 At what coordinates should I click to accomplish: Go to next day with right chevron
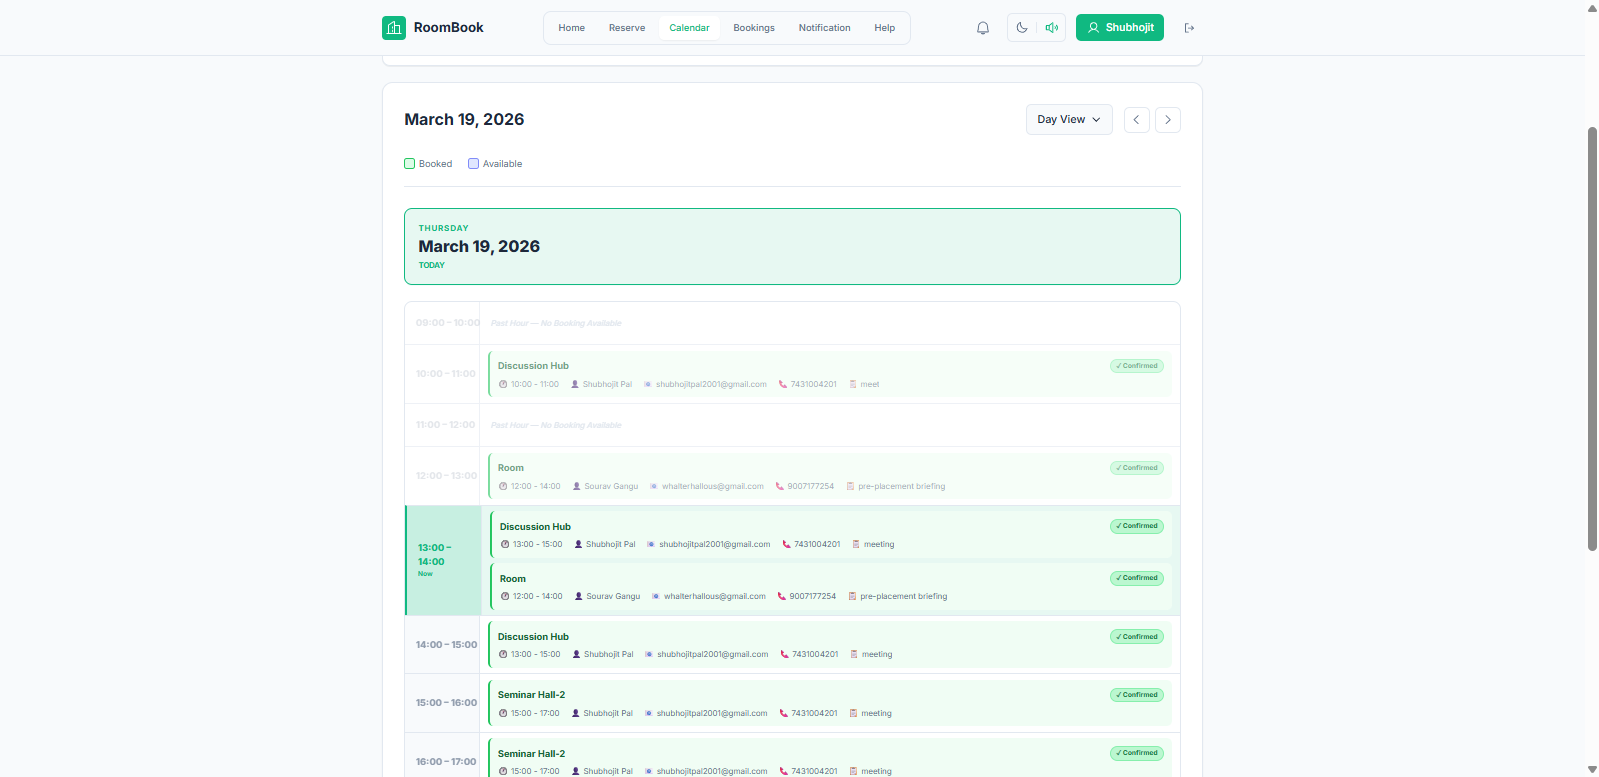pyautogui.click(x=1167, y=120)
